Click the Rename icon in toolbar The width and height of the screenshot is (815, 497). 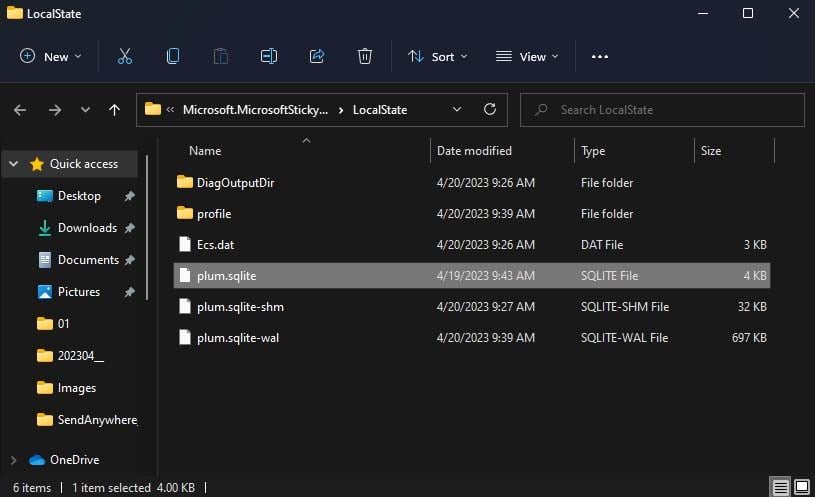click(x=268, y=57)
